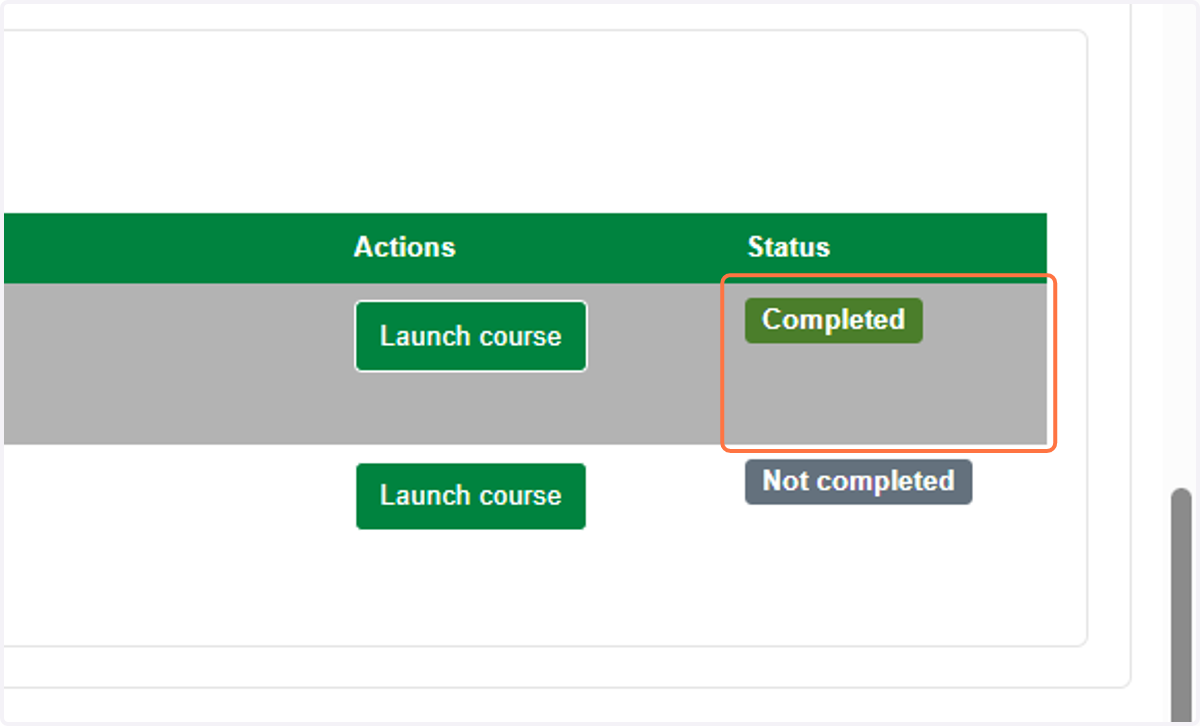Select the Status column header
Viewport: 1200px width, 726px height.
click(789, 247)
